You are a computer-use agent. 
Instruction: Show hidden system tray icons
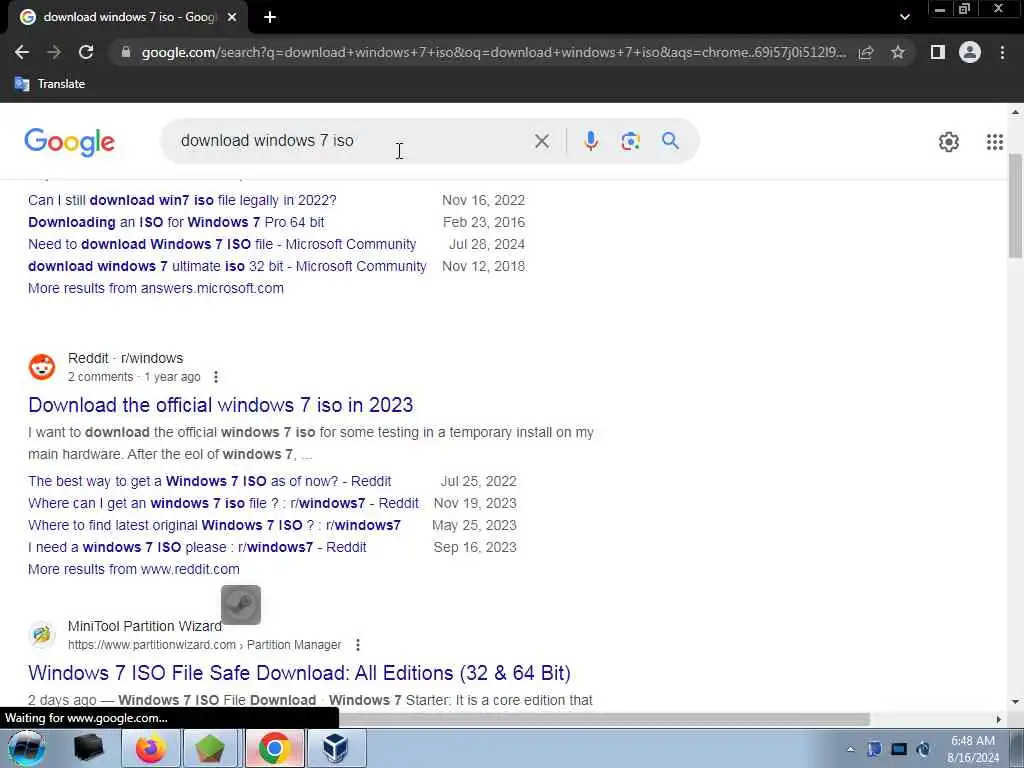[x=850, y=750]
